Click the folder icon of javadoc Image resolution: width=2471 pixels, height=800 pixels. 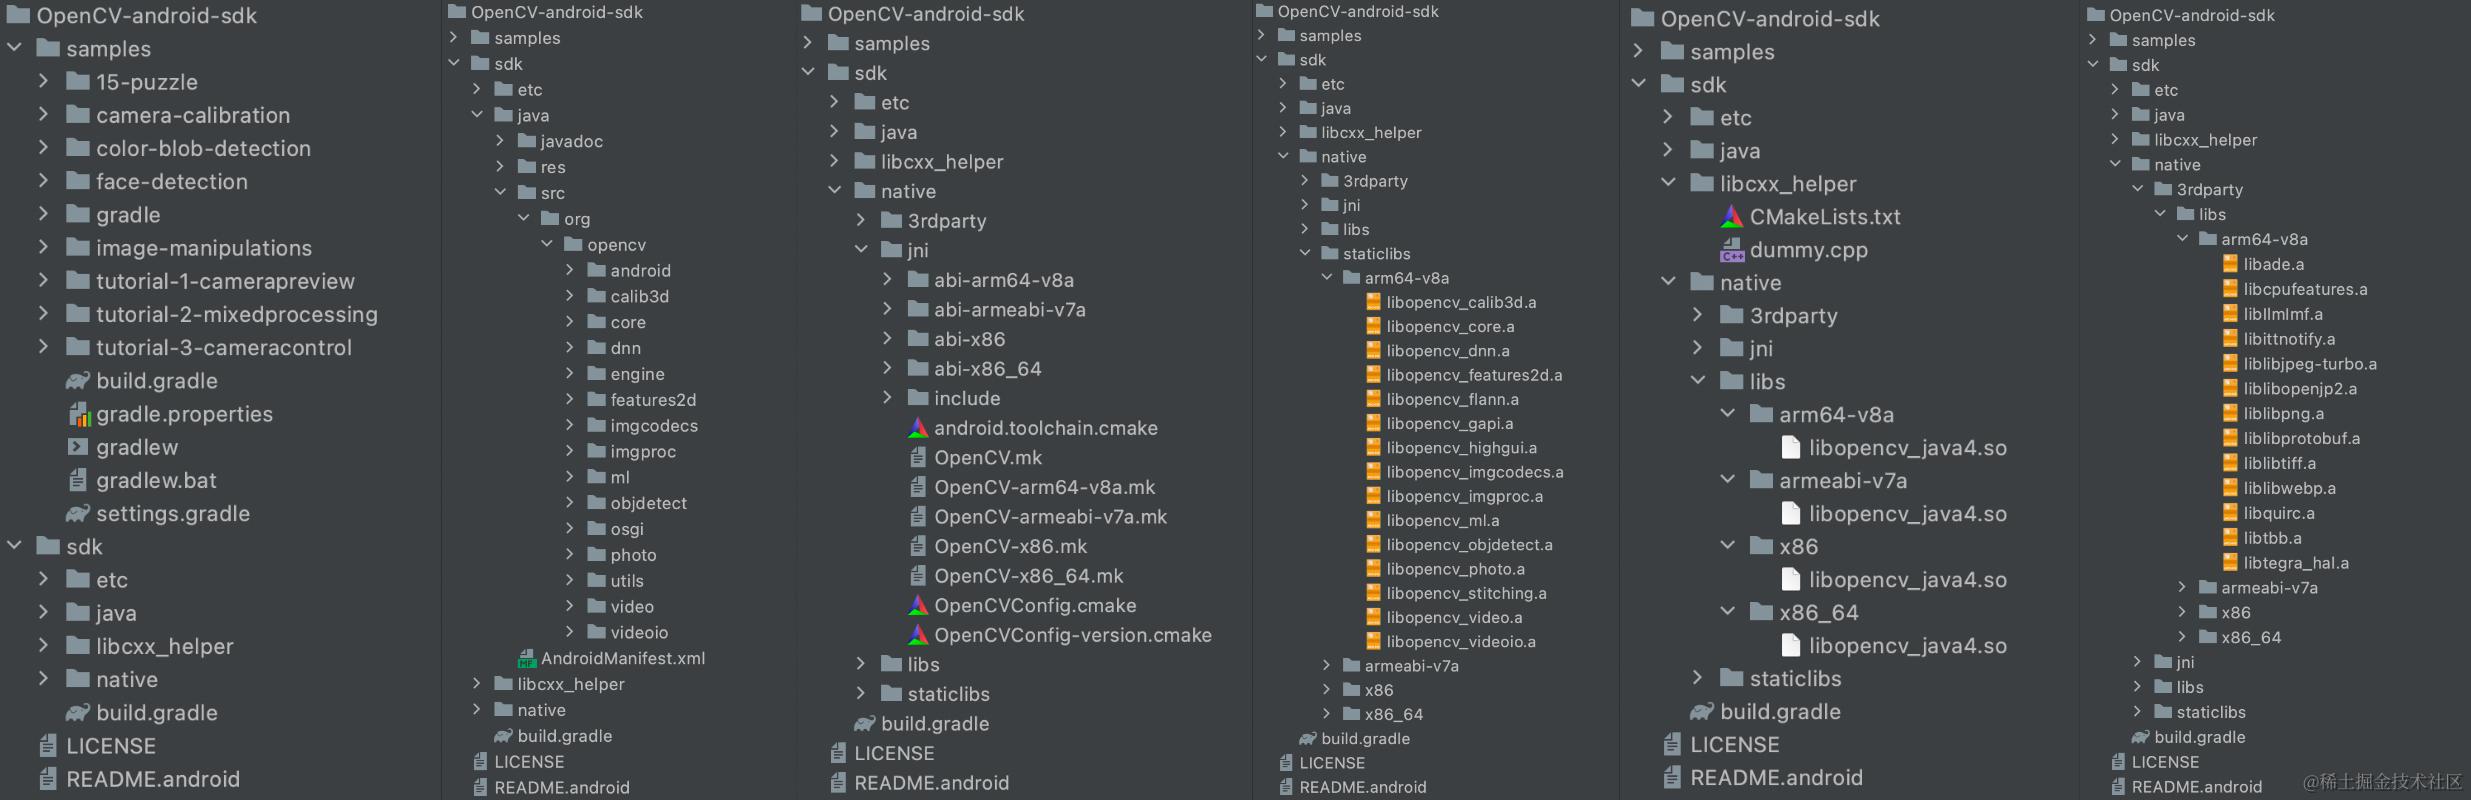tap(527, 141)
